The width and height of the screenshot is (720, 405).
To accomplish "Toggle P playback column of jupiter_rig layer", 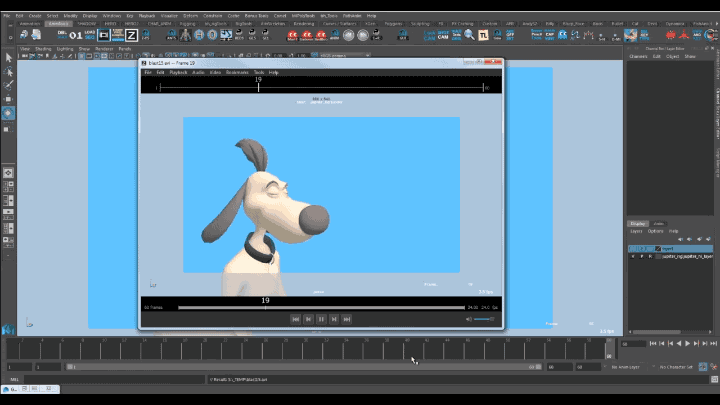I will tap(641, 257).
